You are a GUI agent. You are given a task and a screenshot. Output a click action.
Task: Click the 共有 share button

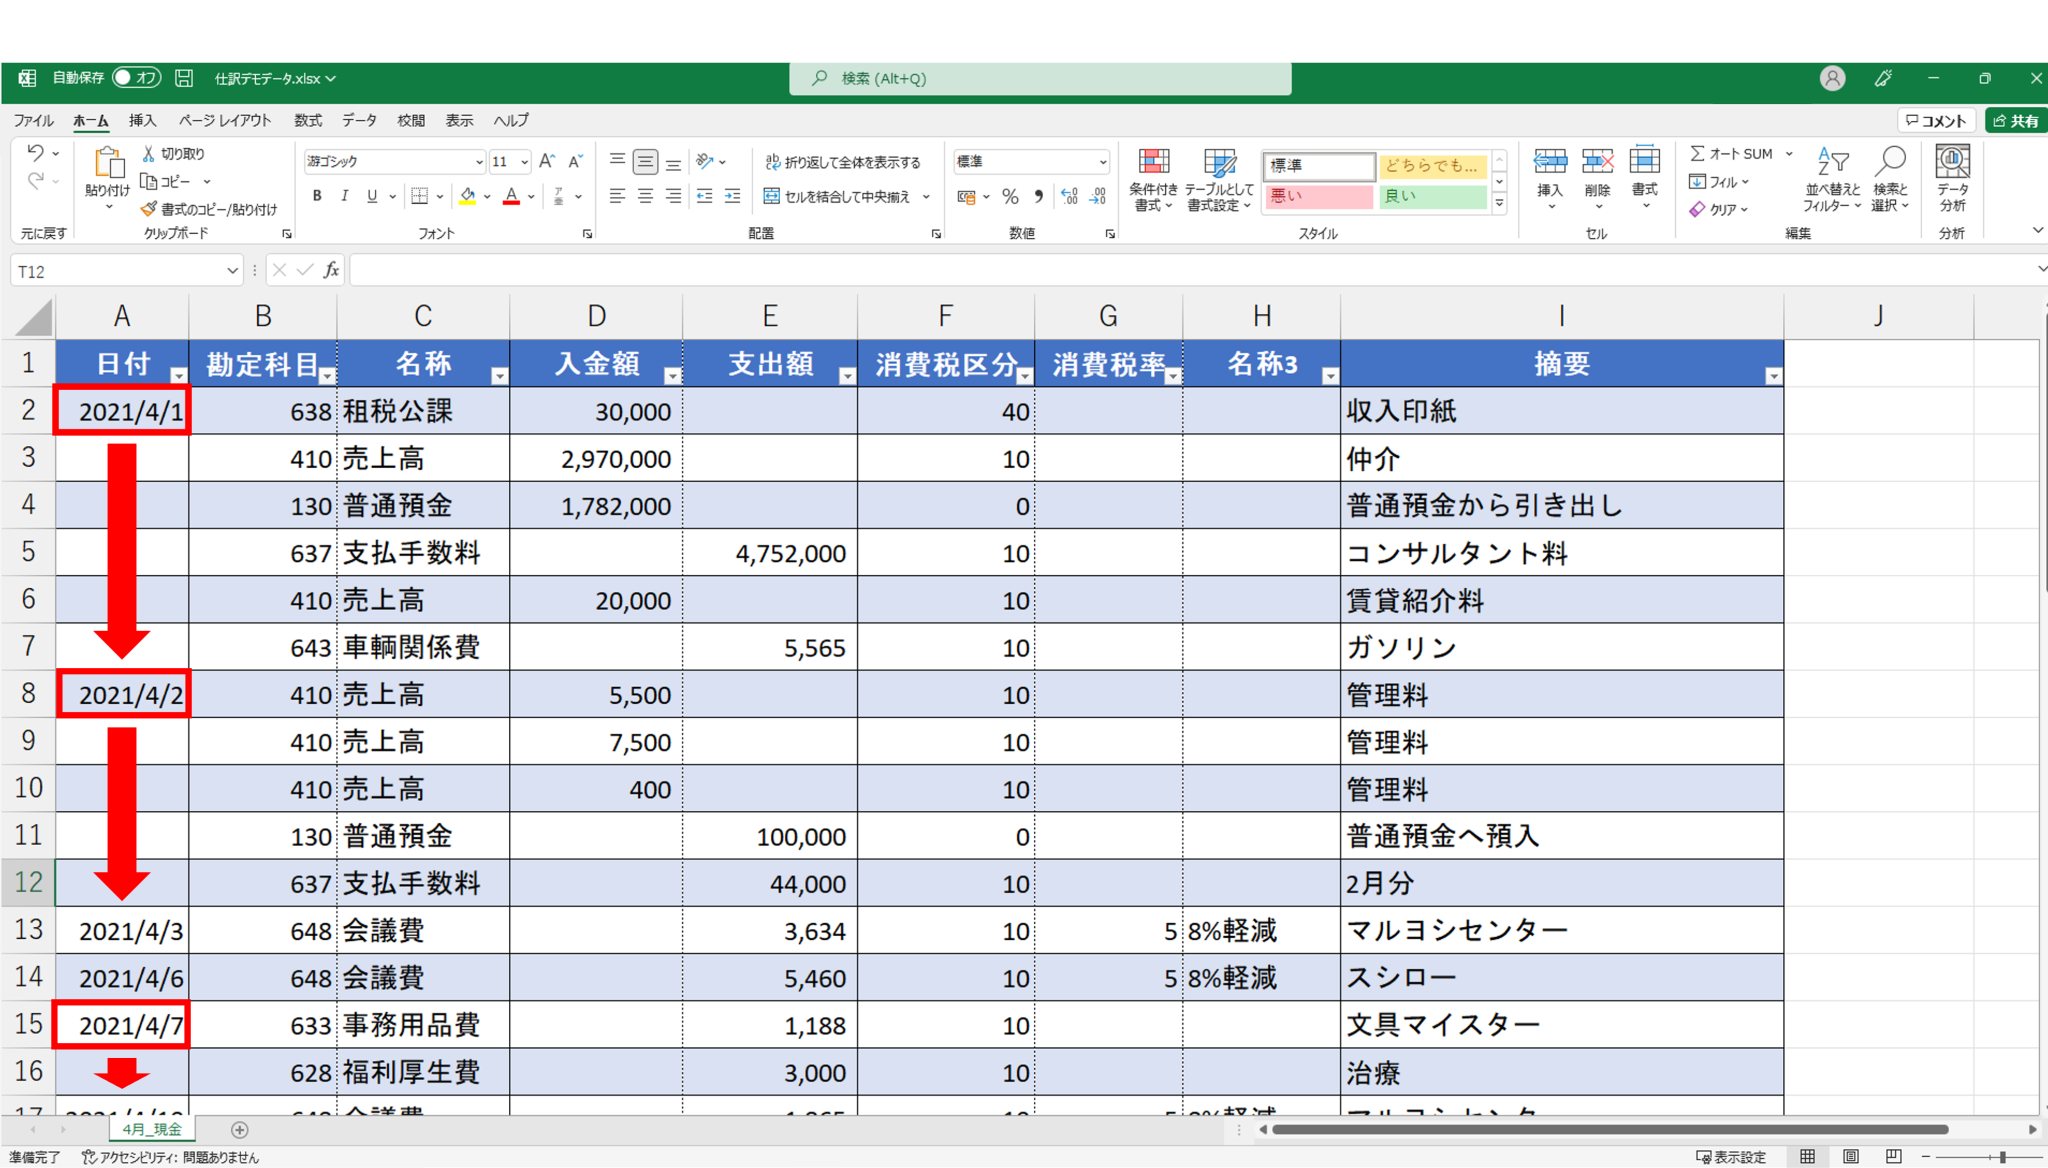[x=2016, y=120]
